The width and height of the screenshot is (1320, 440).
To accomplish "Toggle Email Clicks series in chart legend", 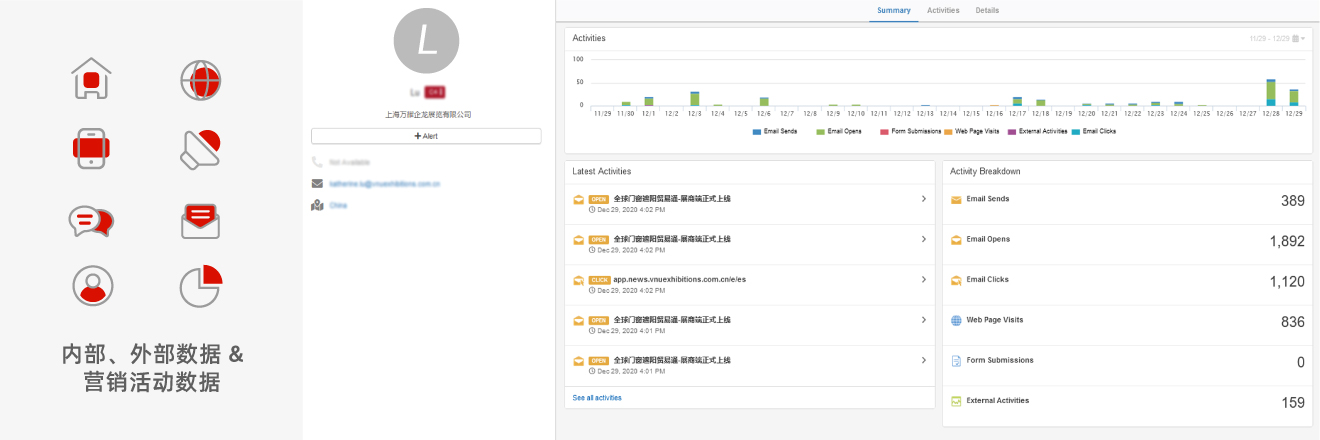I will pos(1093,131).
